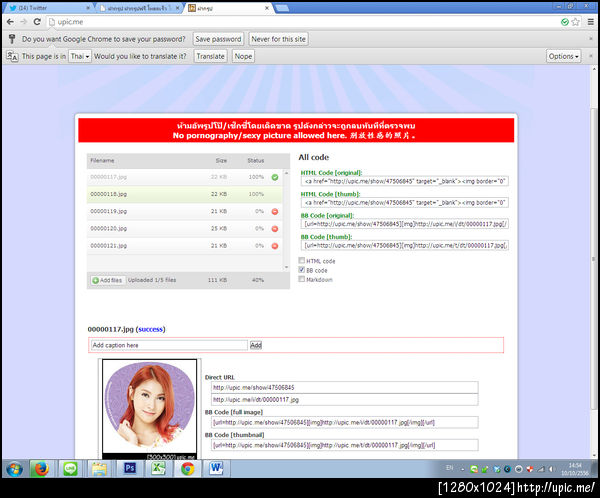The width and height of the screenshot is (600, 498).
Task: Click Save password button
Action: click(x=218, y=39)
